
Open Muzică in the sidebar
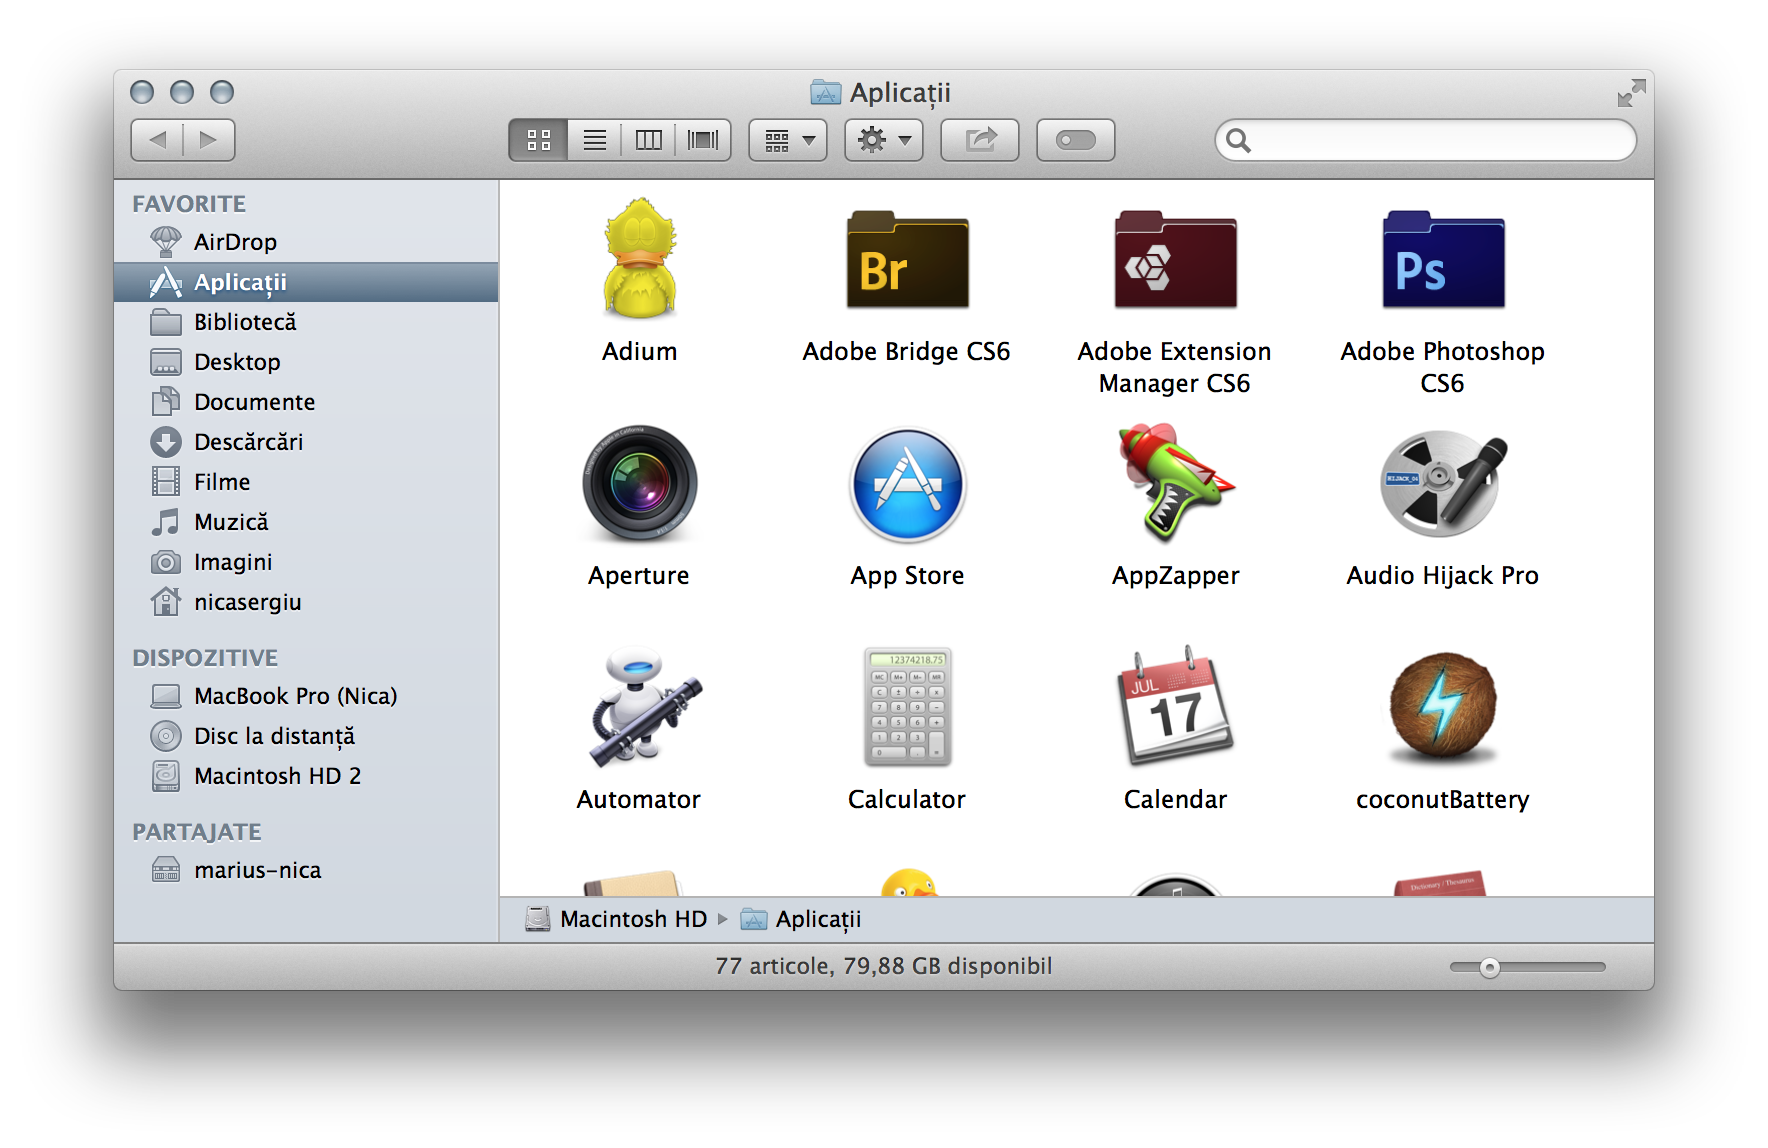point(306,522)
